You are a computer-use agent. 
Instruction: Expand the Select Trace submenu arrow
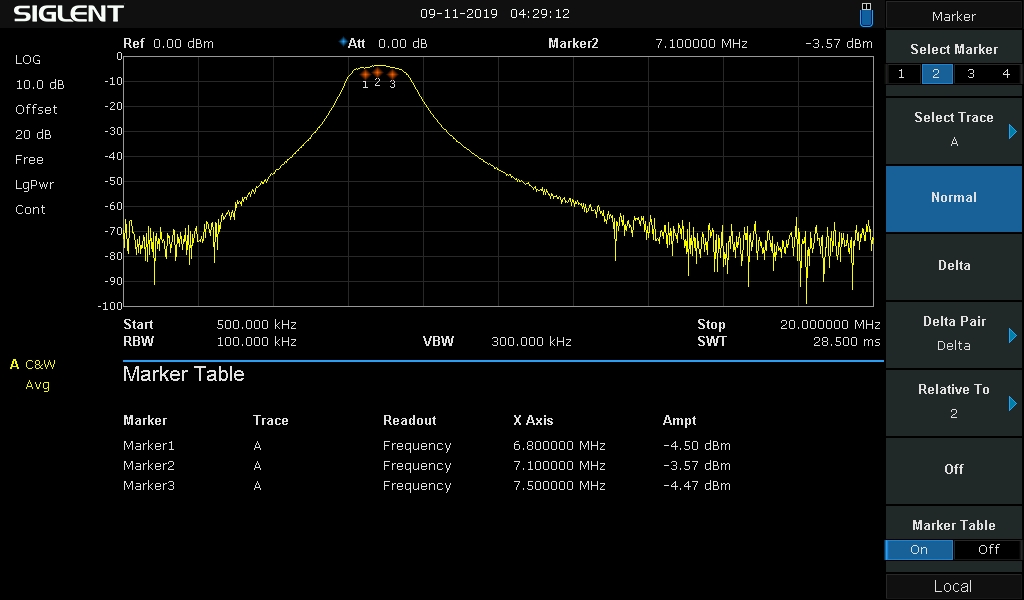coord(1012,132)
